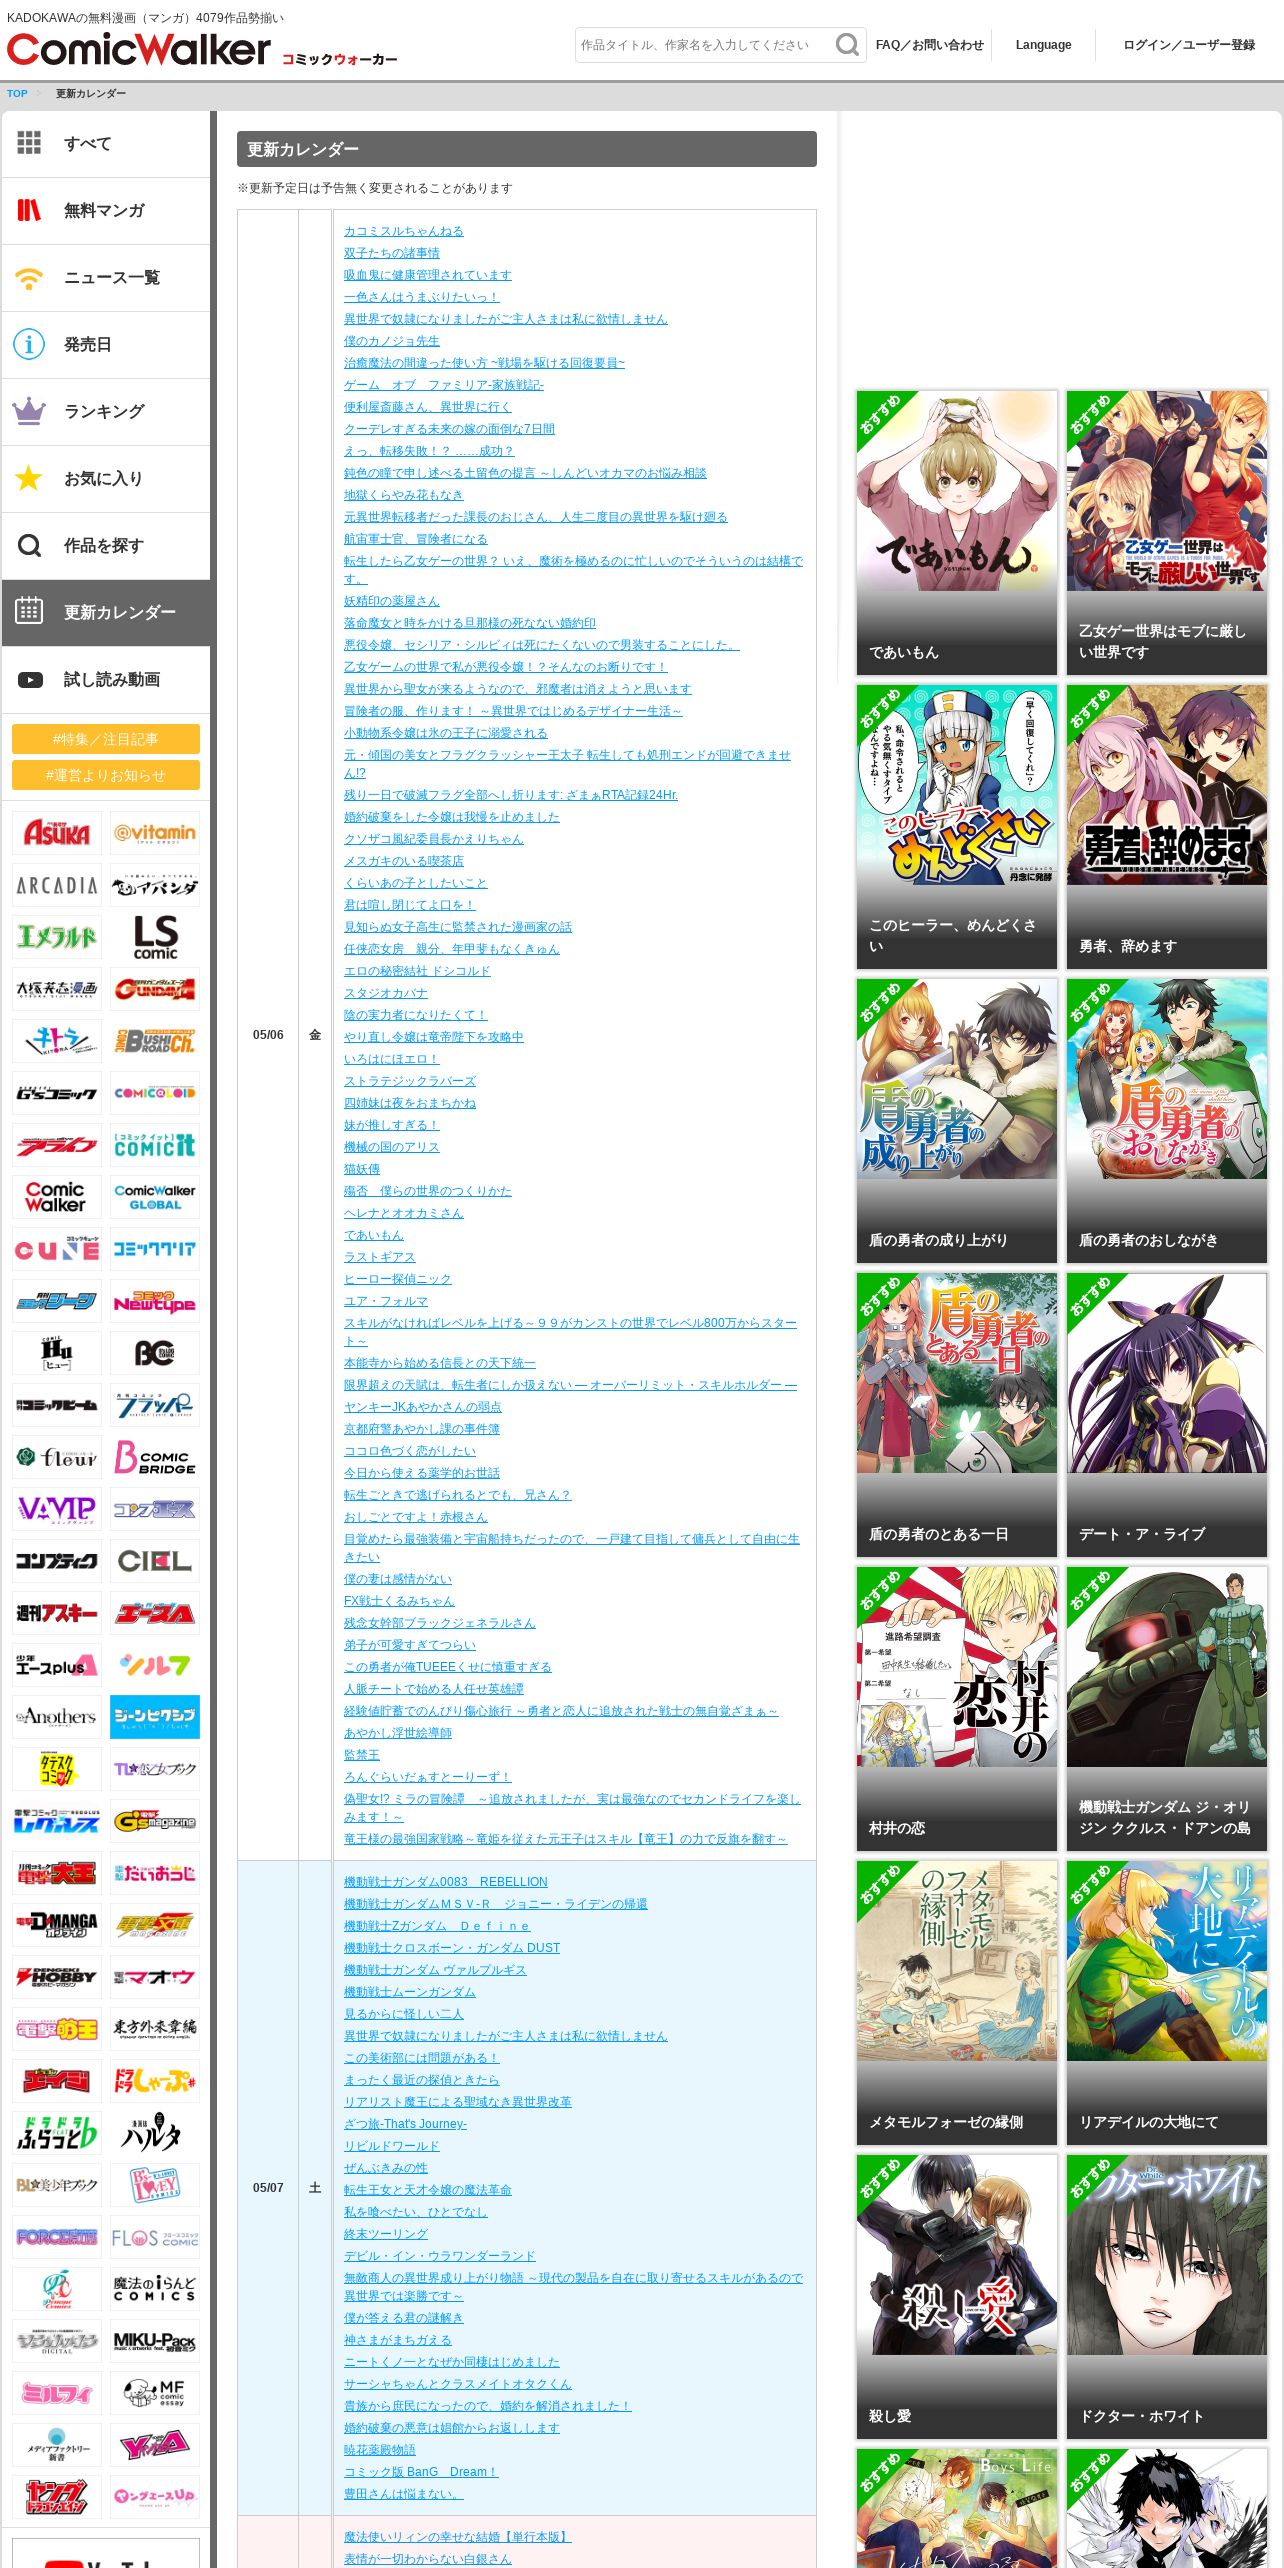Open ラストギアス link

pos(380,1257)
